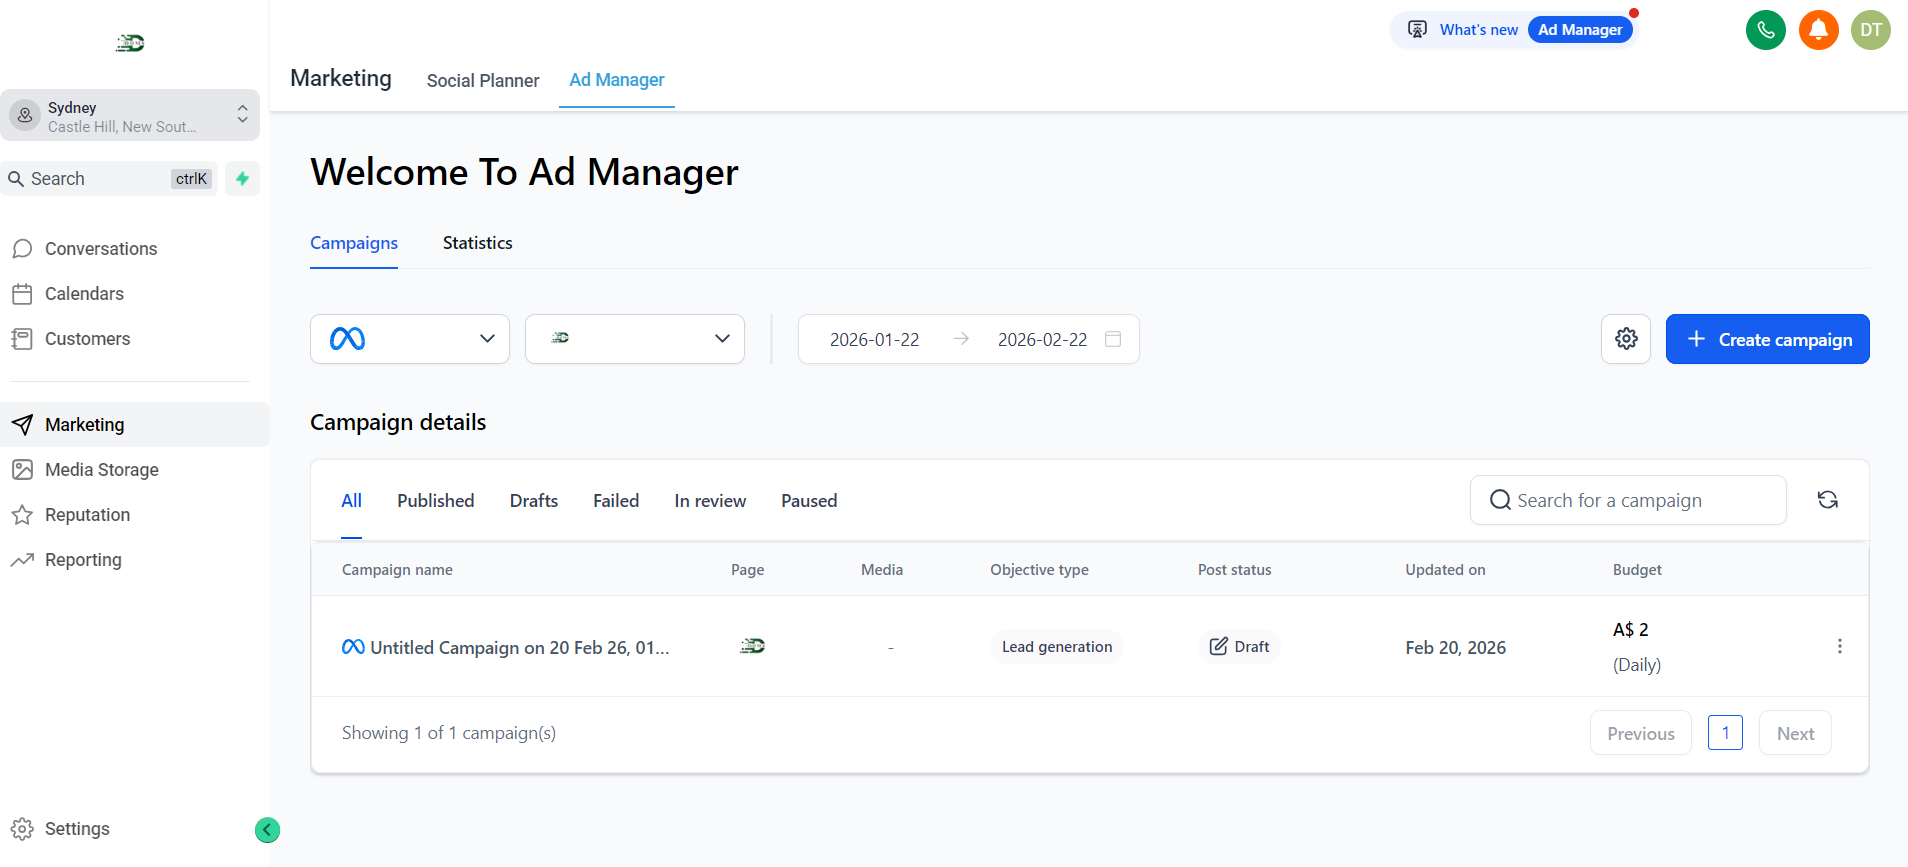Open the DT user avatar menu
This screenshot has height=867, width=1908.
coord(1870,30)
